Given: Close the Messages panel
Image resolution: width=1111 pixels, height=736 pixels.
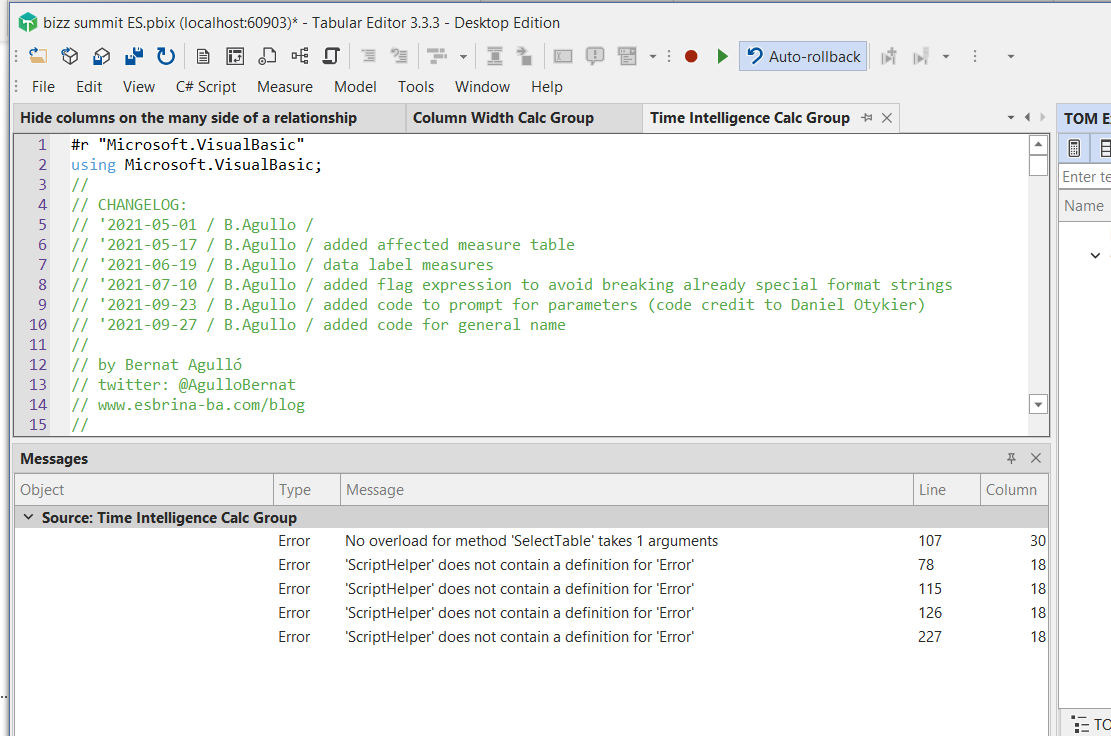Looking at the screenshot, I should coord(1036,458).
